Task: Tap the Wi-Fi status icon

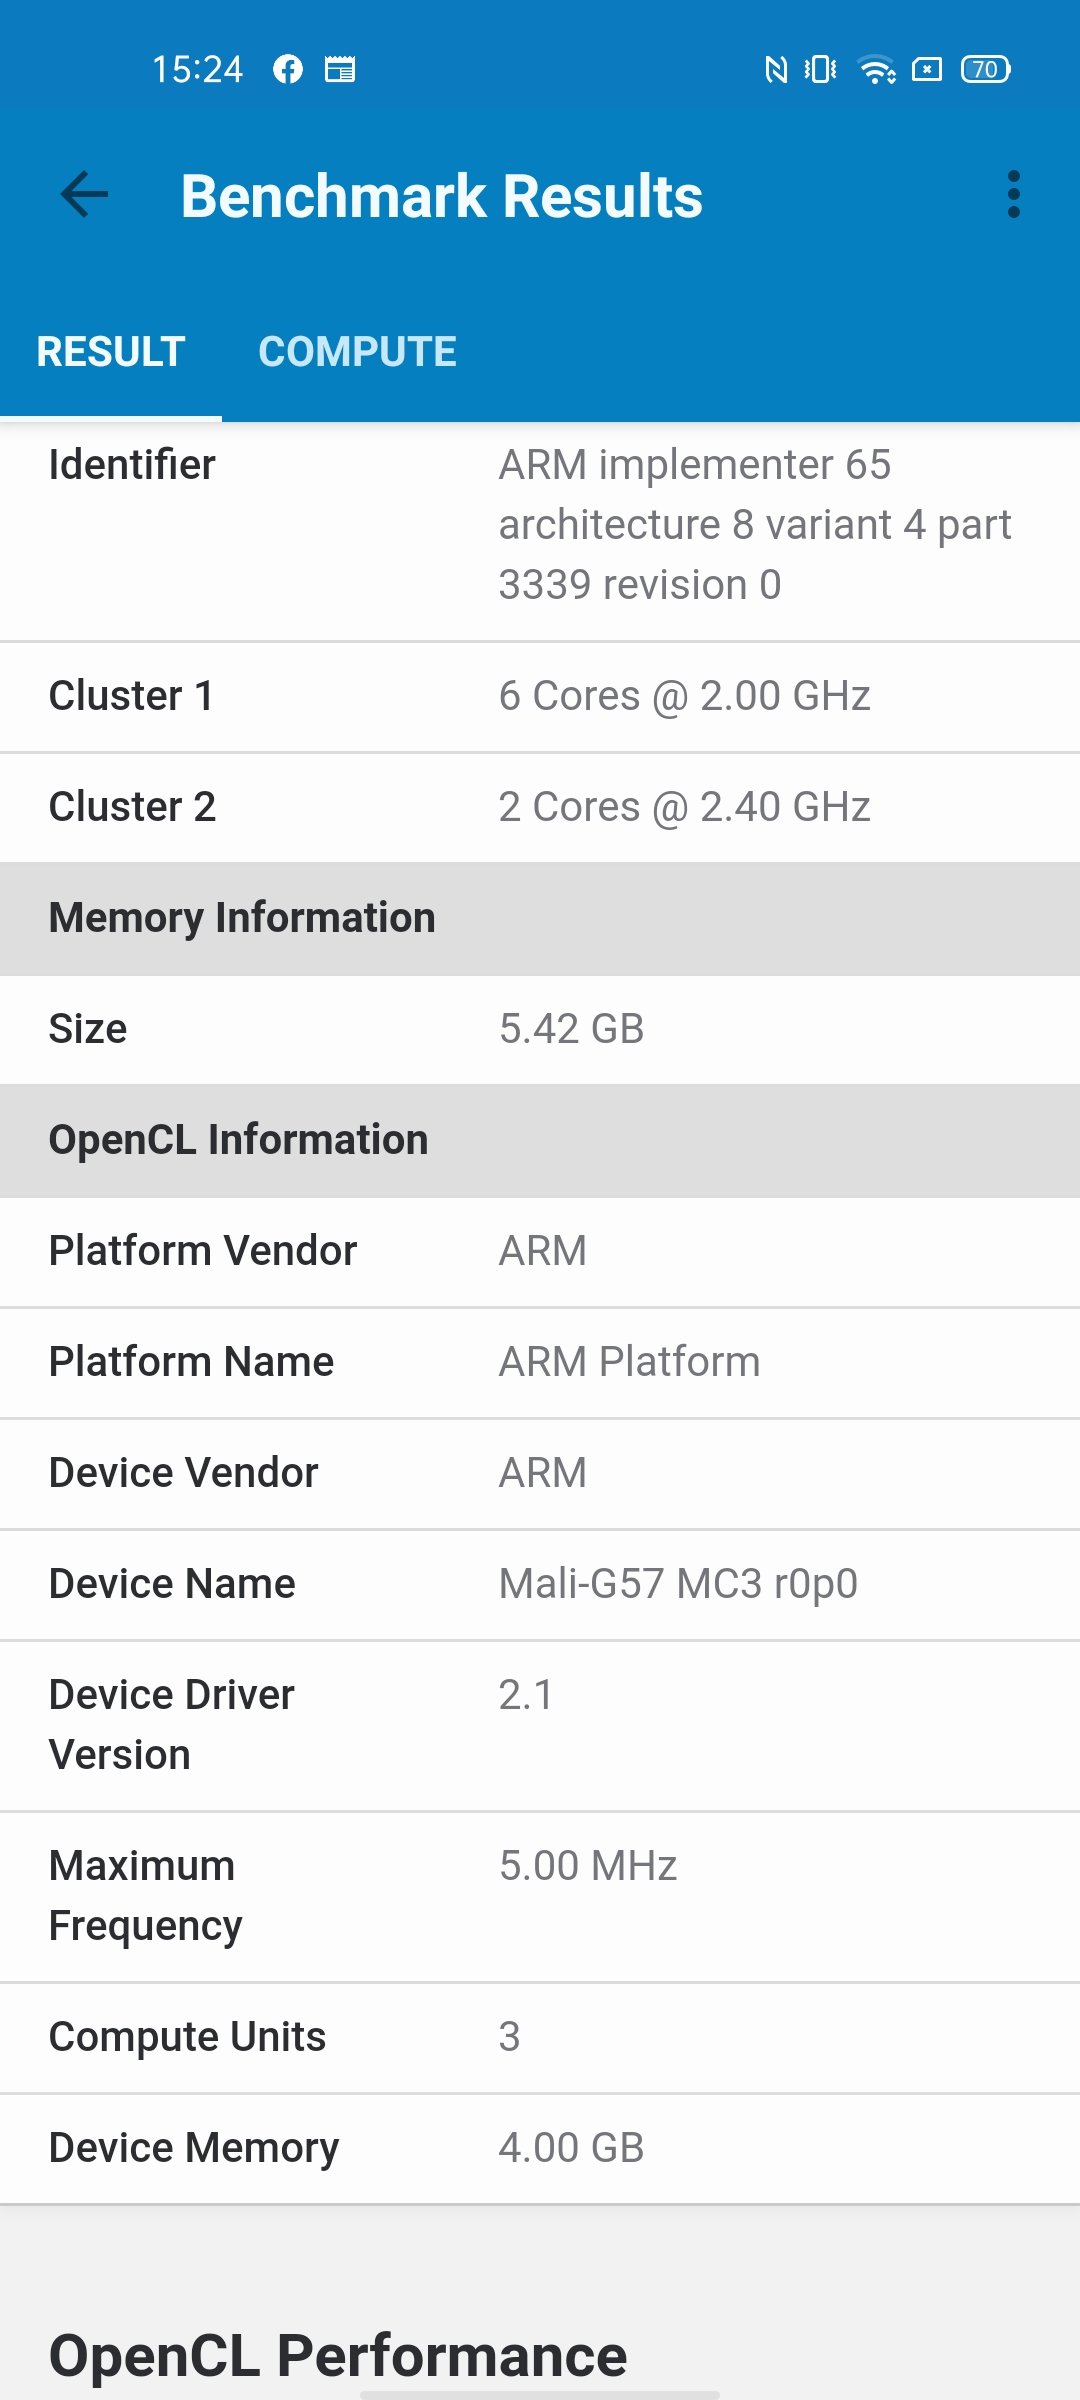Action: [877, 69]
